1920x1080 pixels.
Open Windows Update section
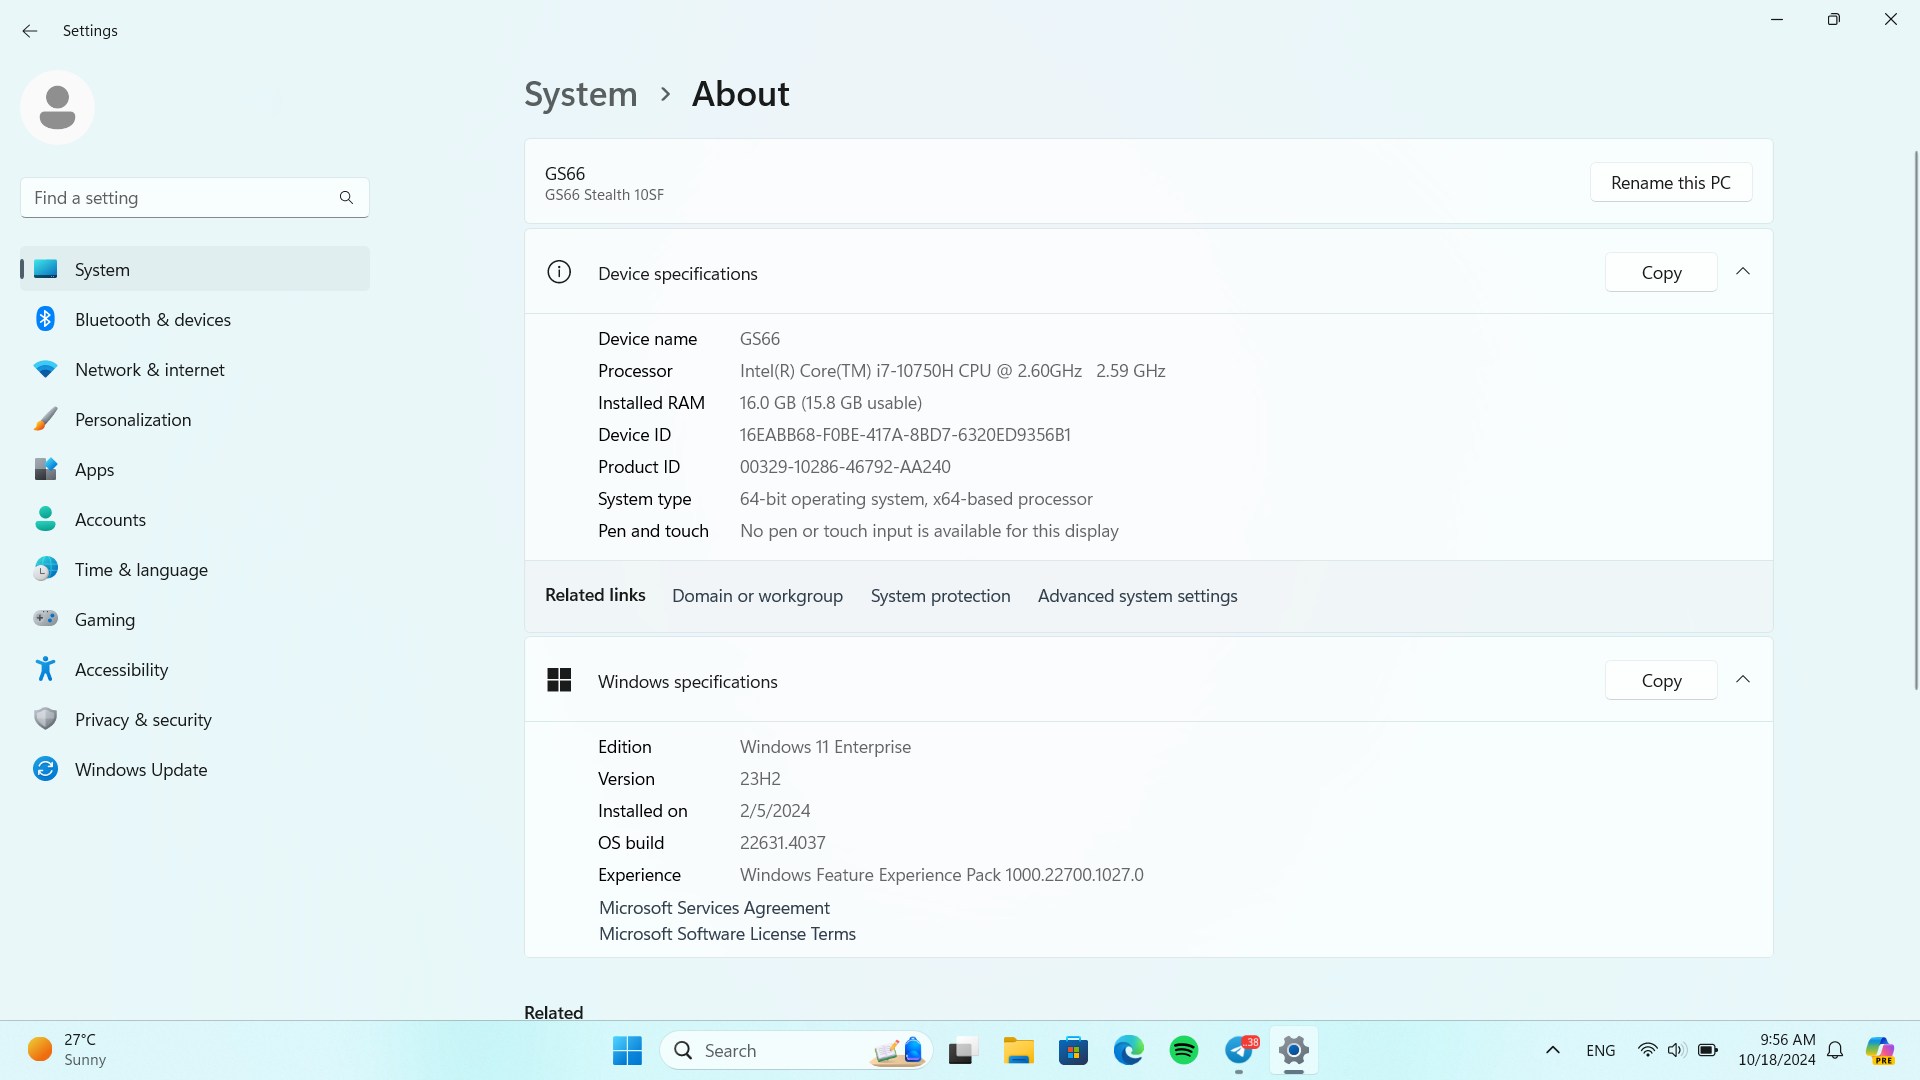(x=140, y=770)
